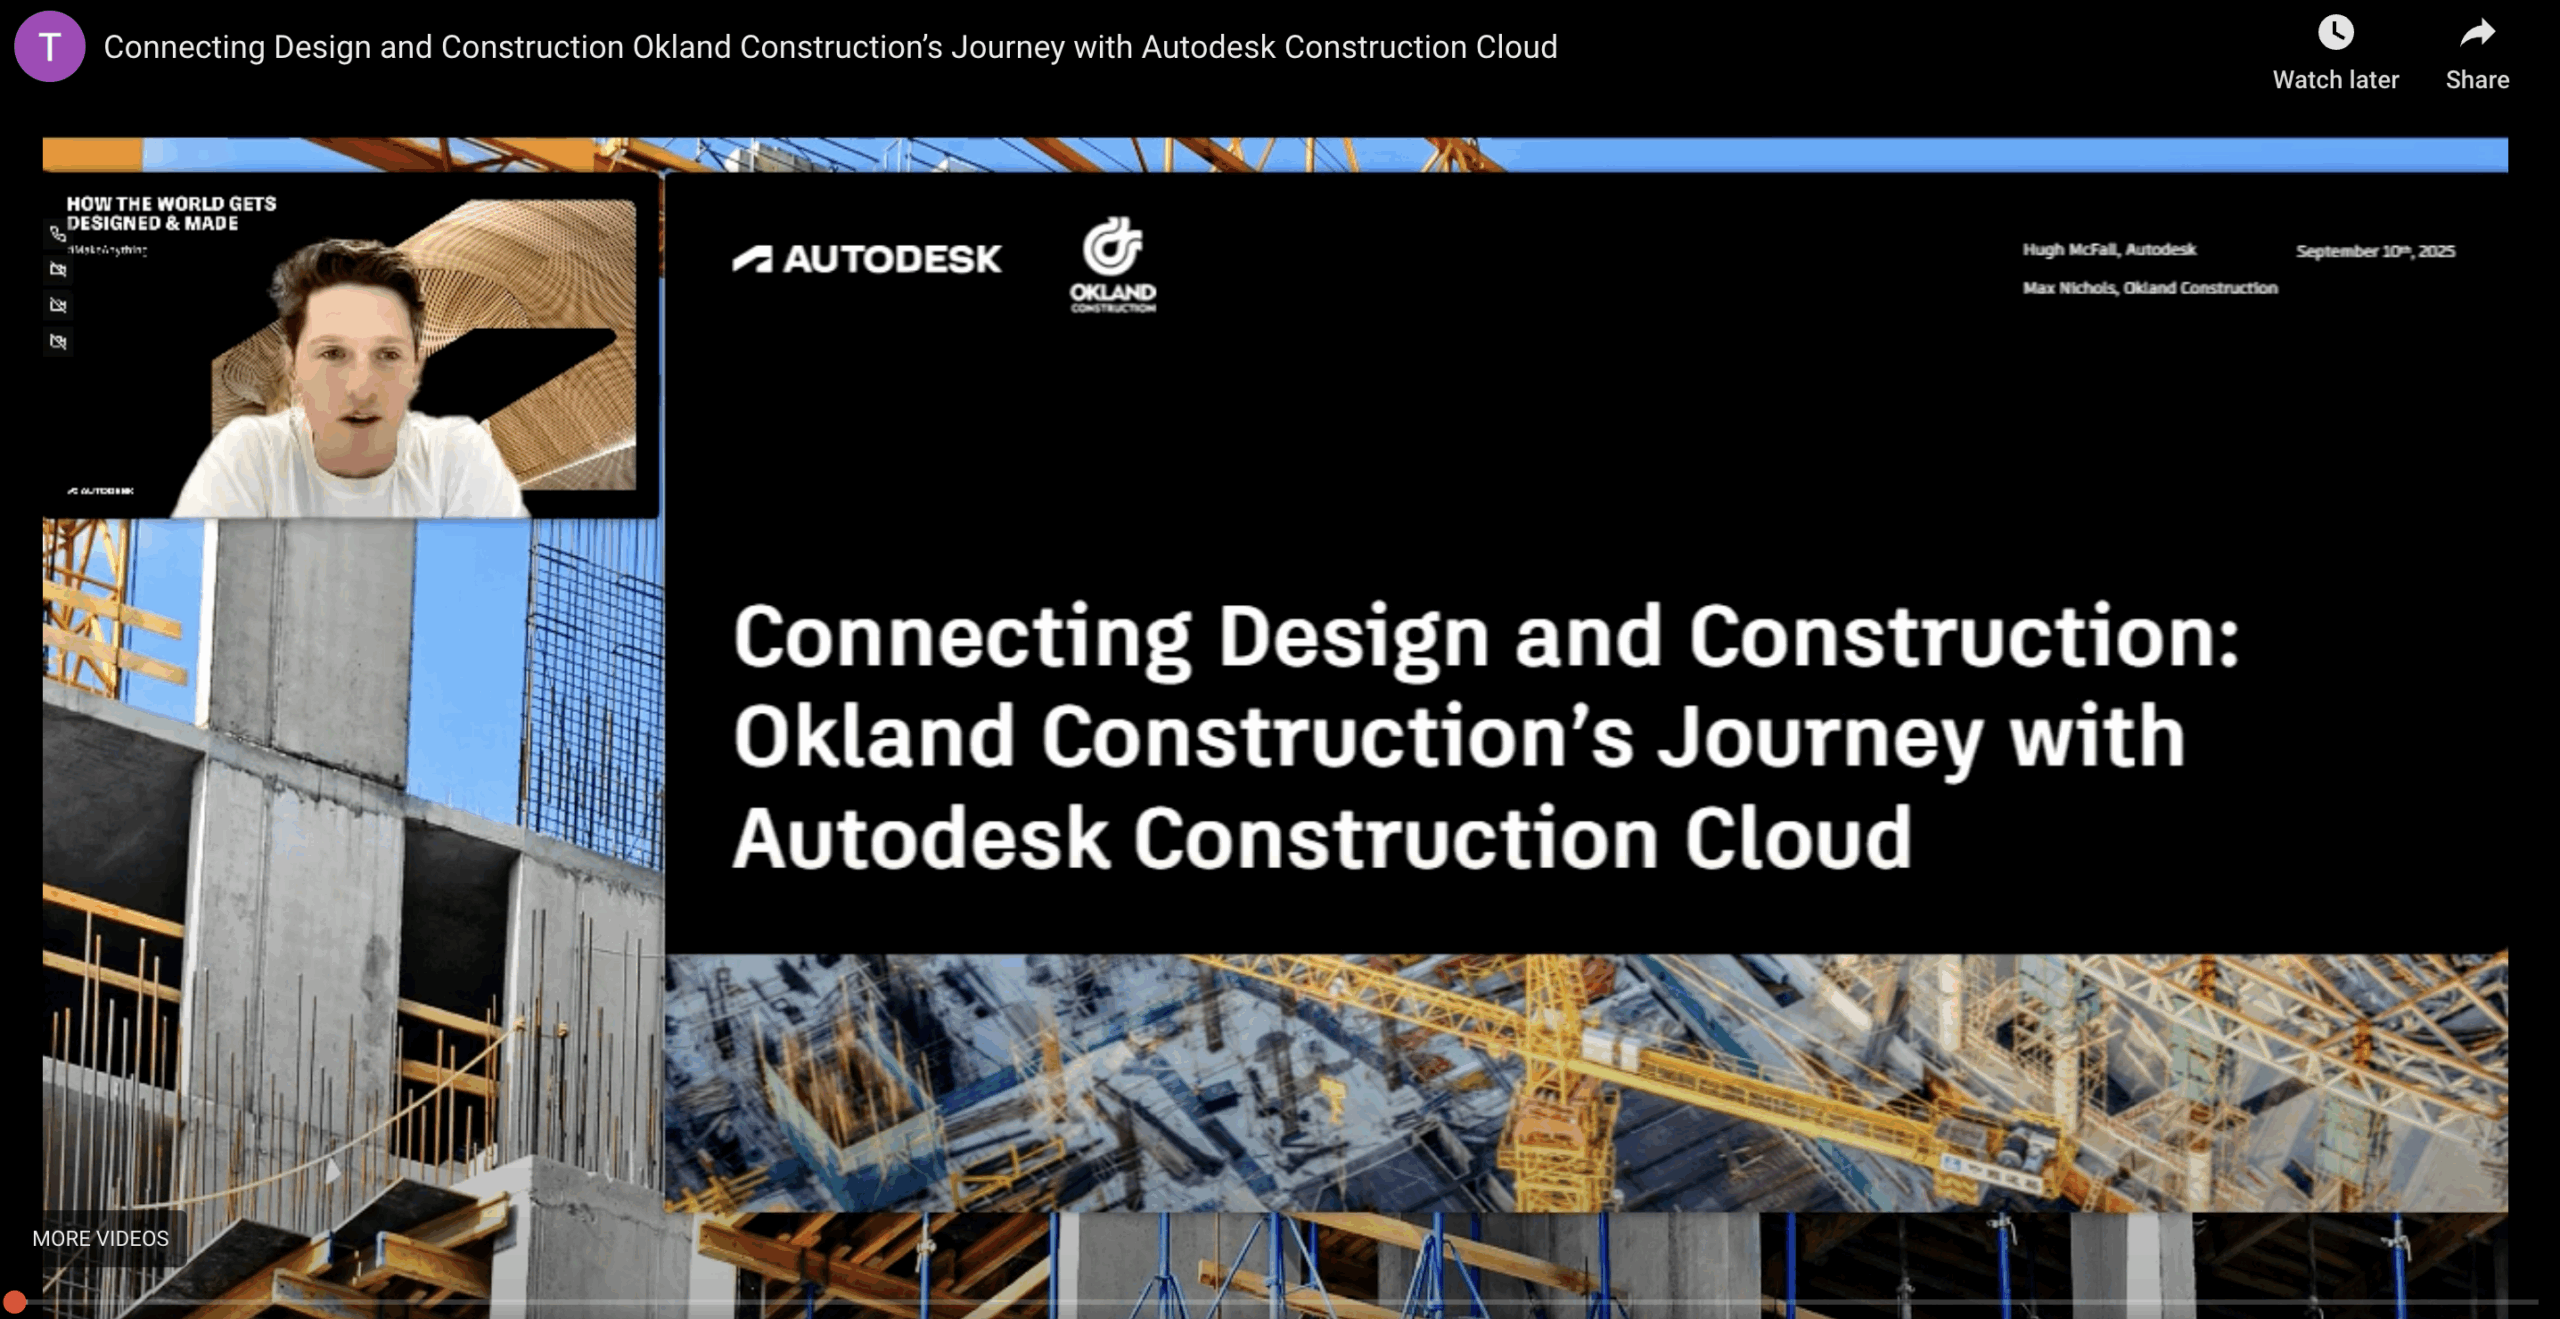Click the text "Max Nichols, Okland Construction"
The image size is (2560, 1319).
pyautogui.click(x=2150, y=288)
